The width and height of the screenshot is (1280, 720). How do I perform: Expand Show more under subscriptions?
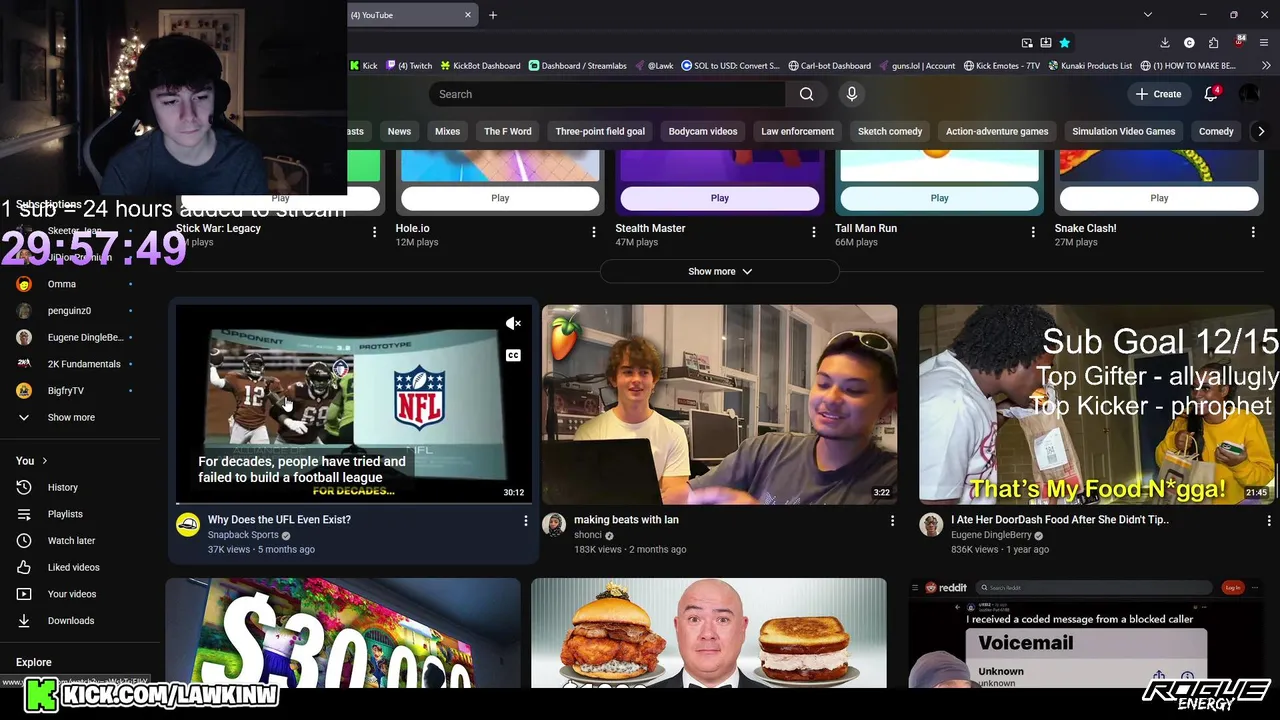click(71, 418)
